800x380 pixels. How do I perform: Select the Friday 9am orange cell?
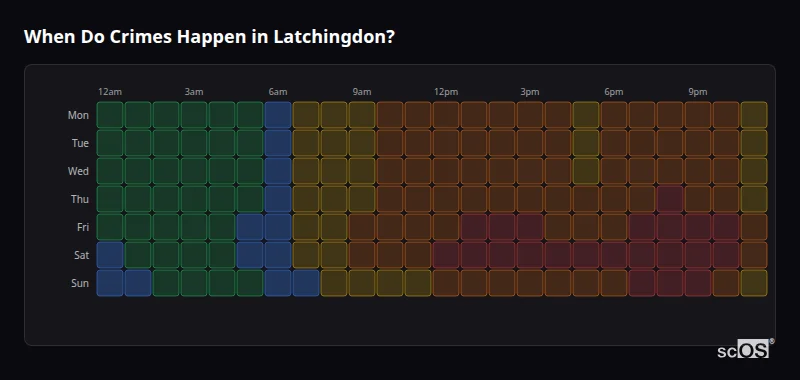point(362,227)
